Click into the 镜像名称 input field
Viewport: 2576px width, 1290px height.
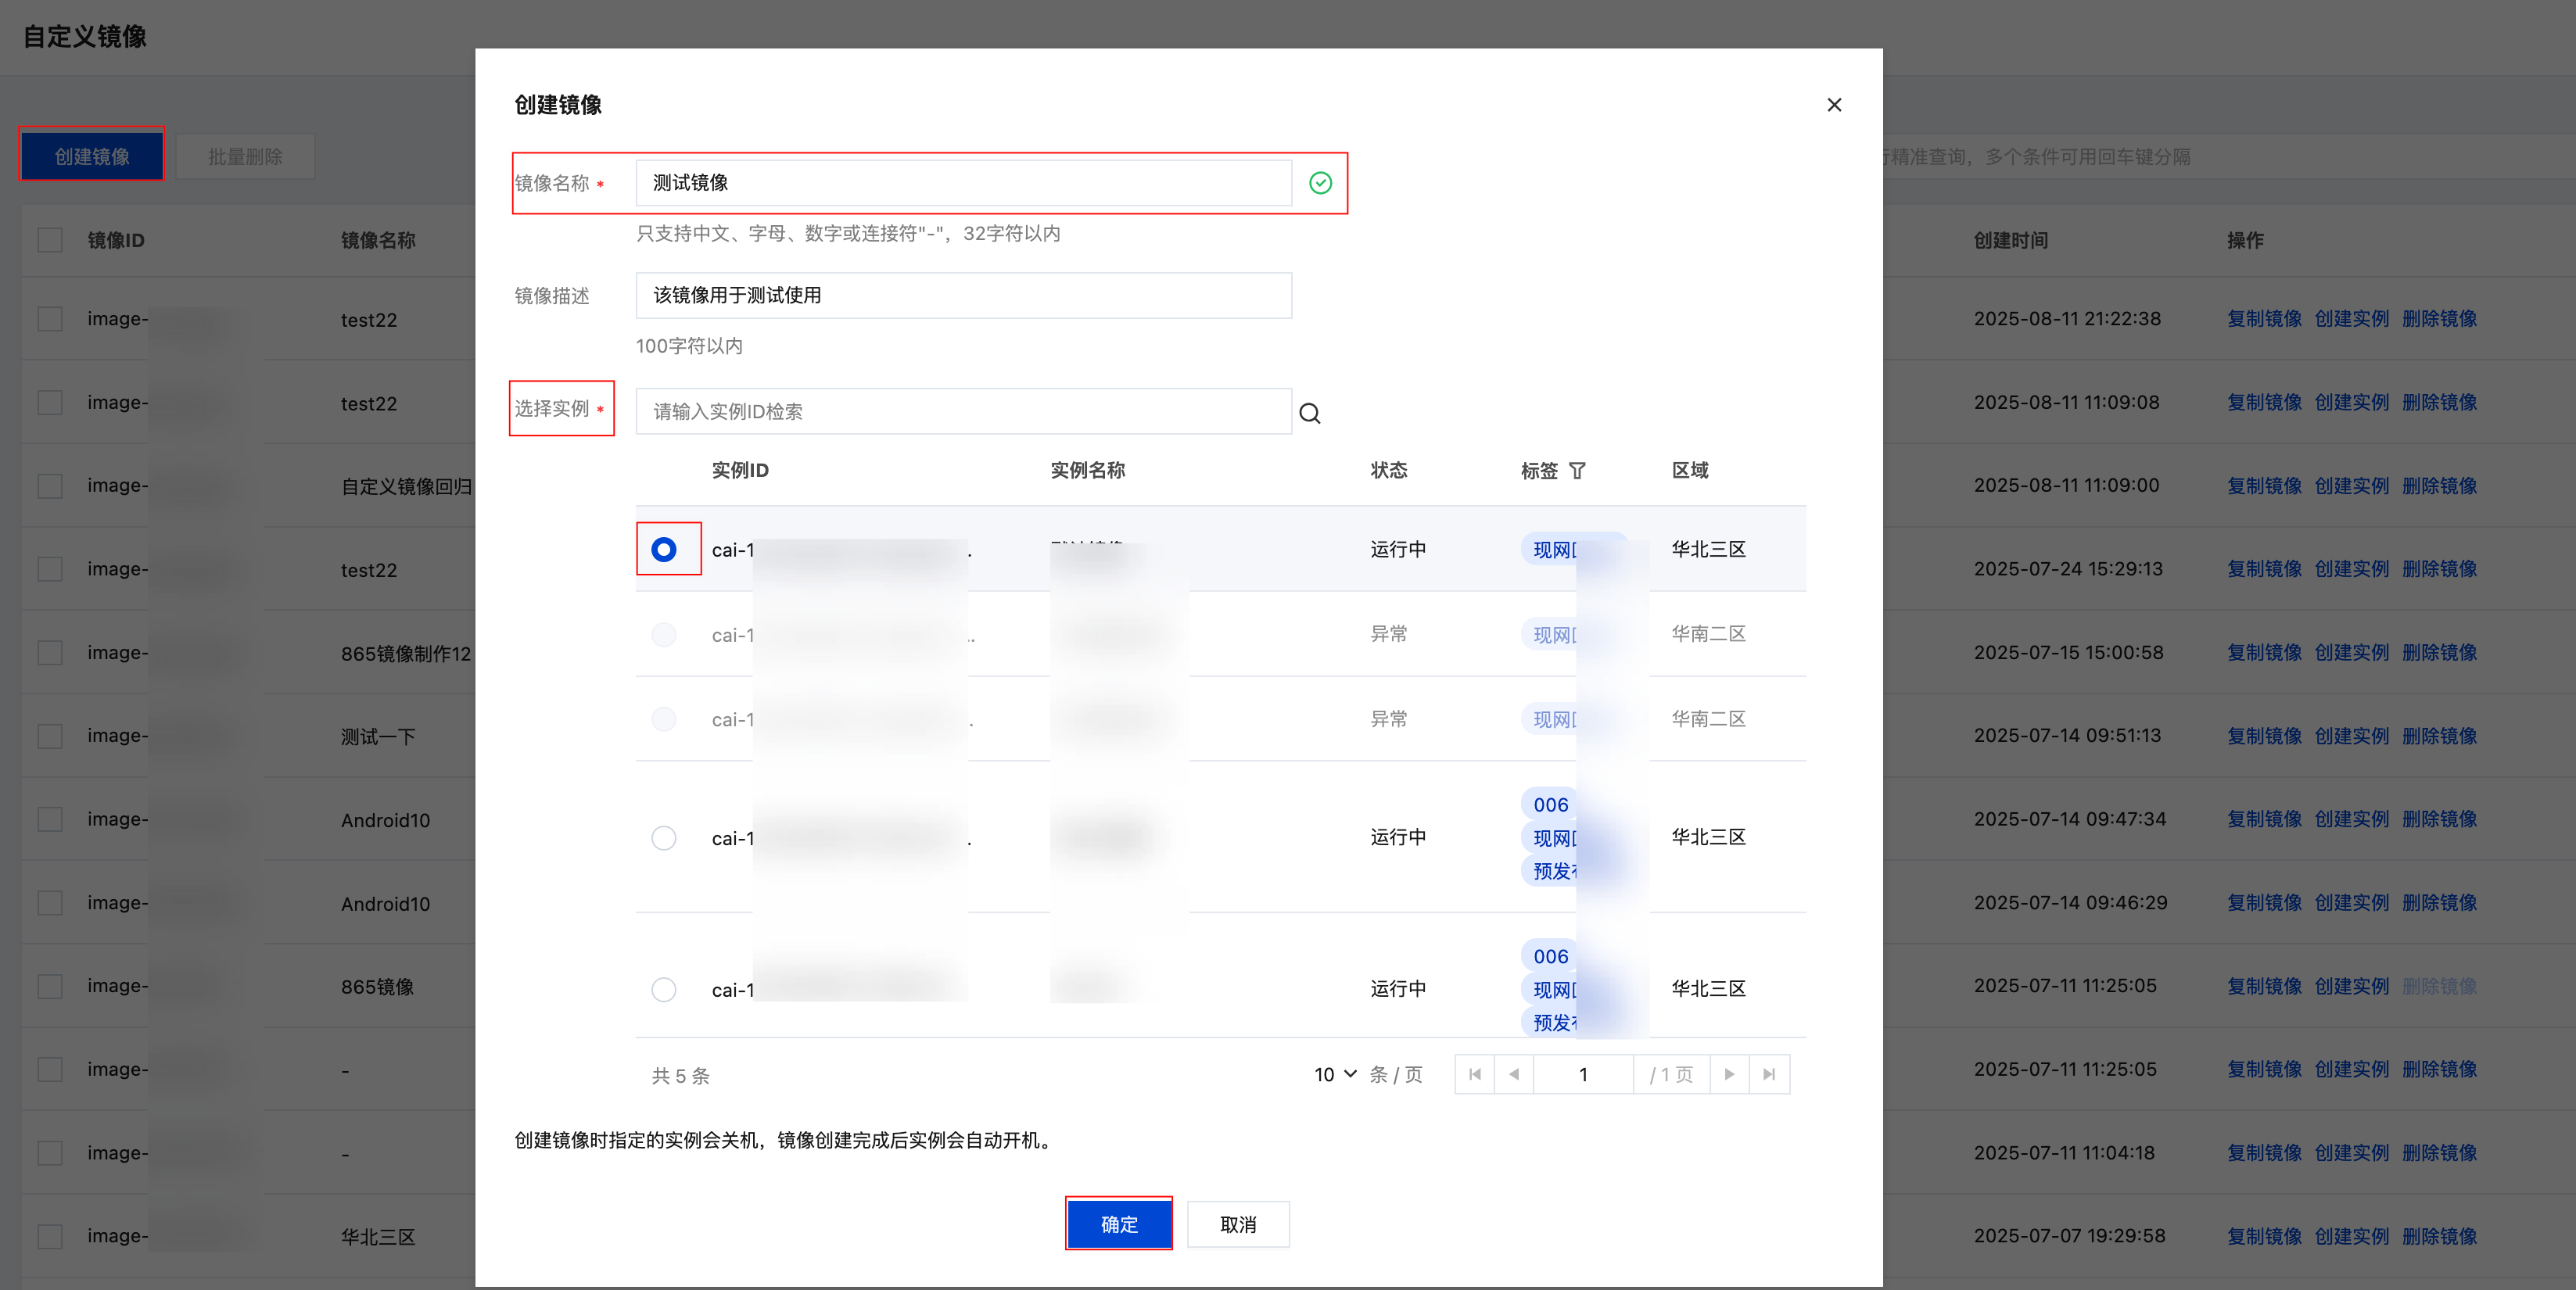pos(963,183)
